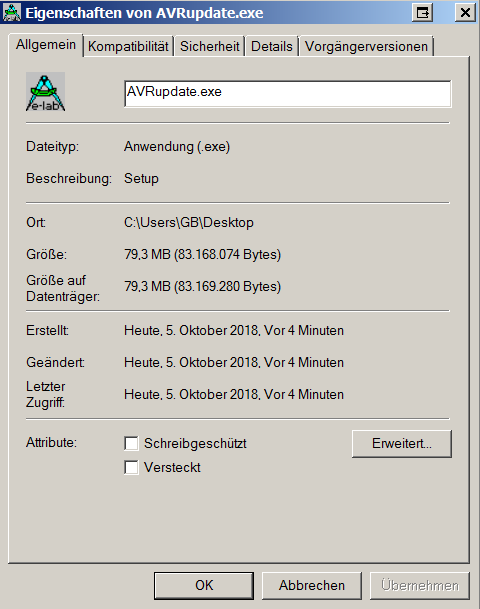Open the Erweitert... attributes dialog
The width and height of the screenshot is (480, 609).
point(402,444)
